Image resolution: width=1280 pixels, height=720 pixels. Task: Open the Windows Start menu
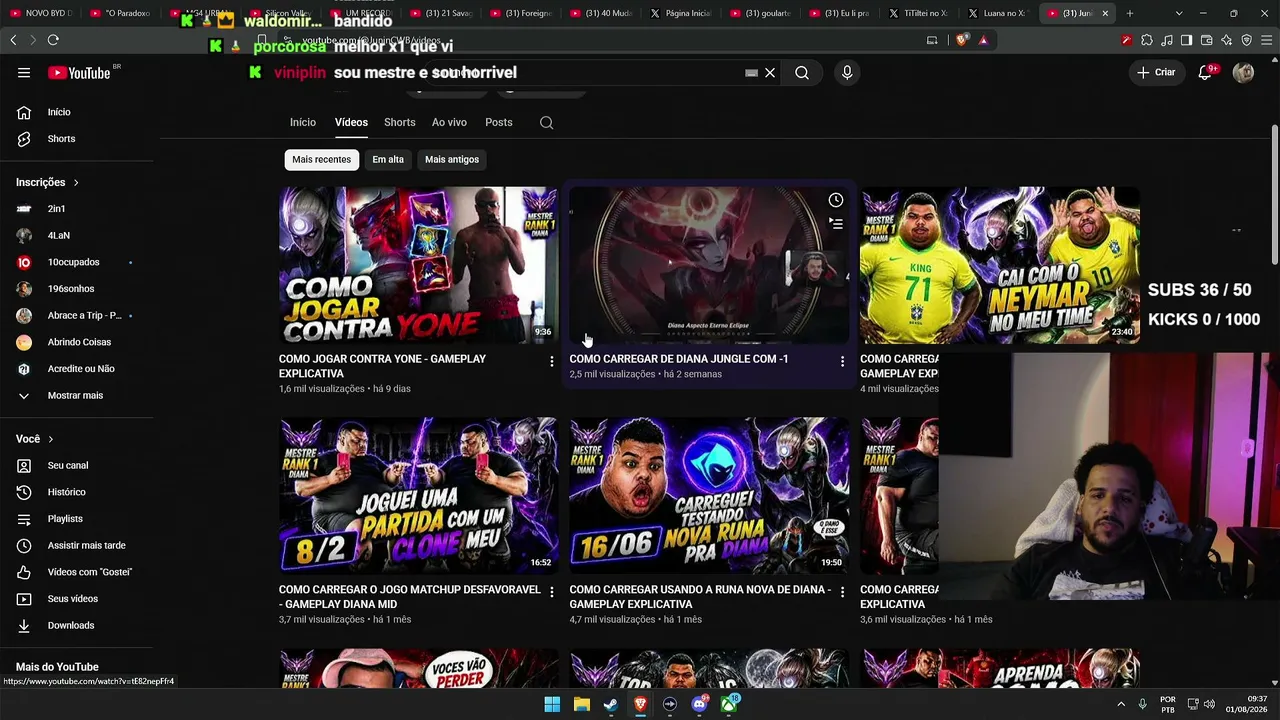coord(552,705)
